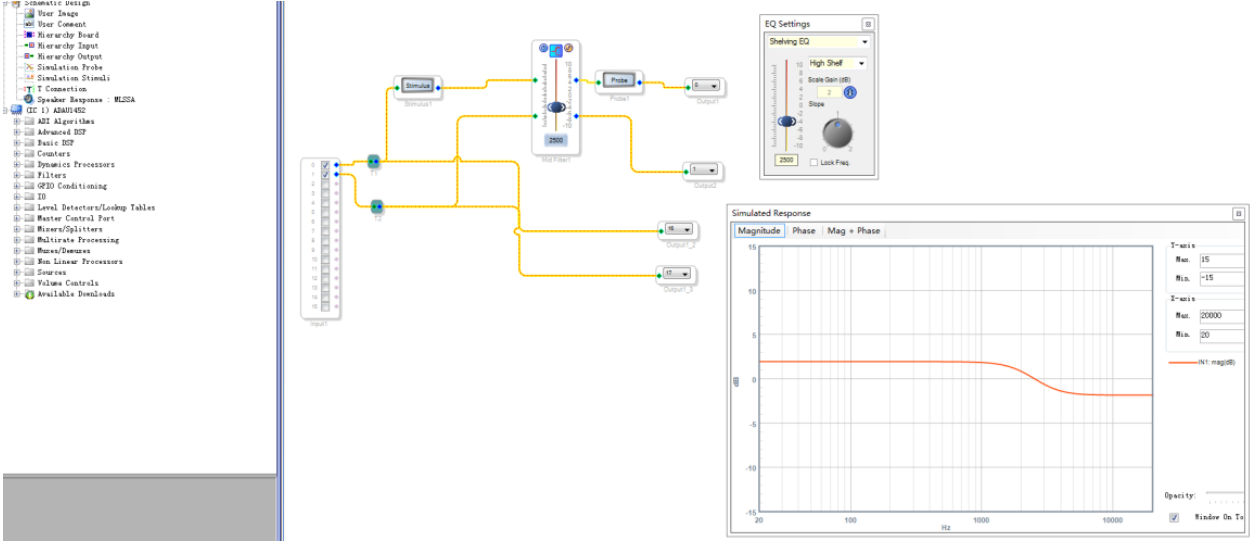This screenshot has width=1260, height=552.
Task: Toggle the Window On Top checkbox
Action: 1174,518
